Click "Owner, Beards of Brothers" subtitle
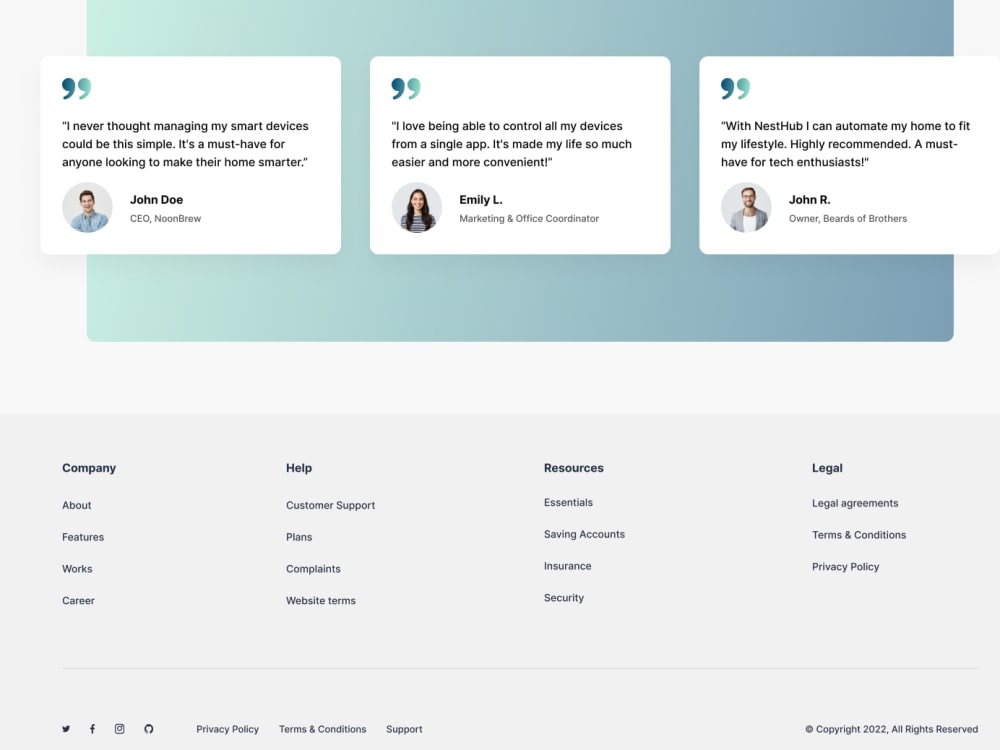The height and width of the screenshot is (750, 1000). click(x=848, y=219)
